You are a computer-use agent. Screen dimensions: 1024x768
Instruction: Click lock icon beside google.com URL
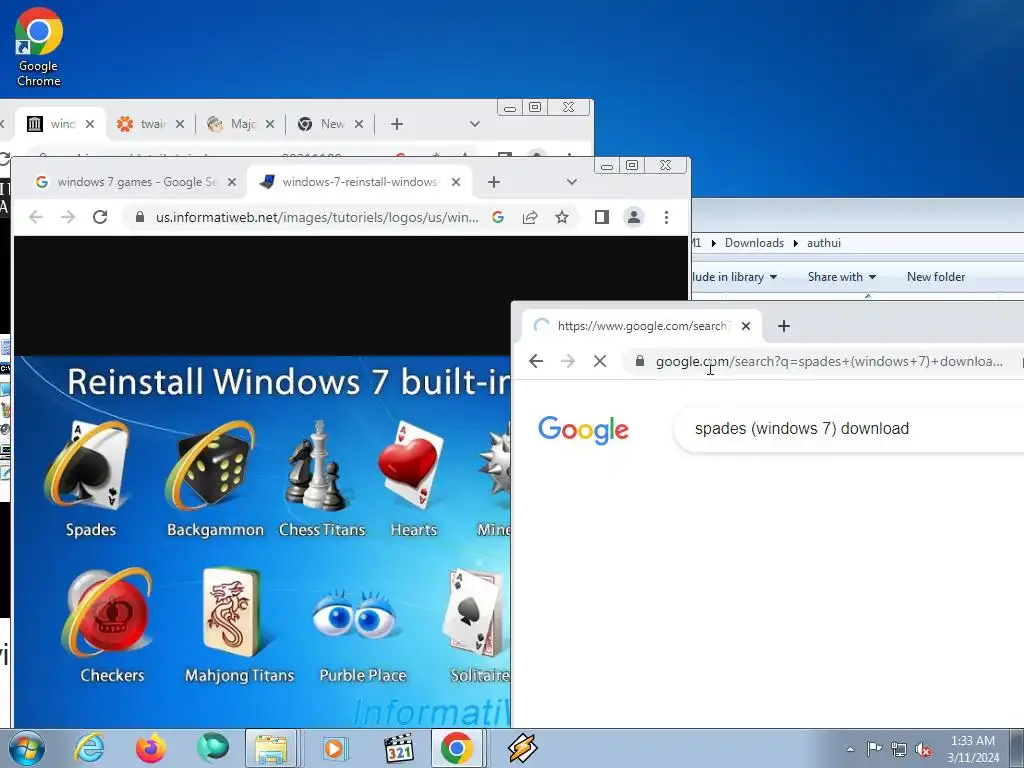(x=640, y=361)
